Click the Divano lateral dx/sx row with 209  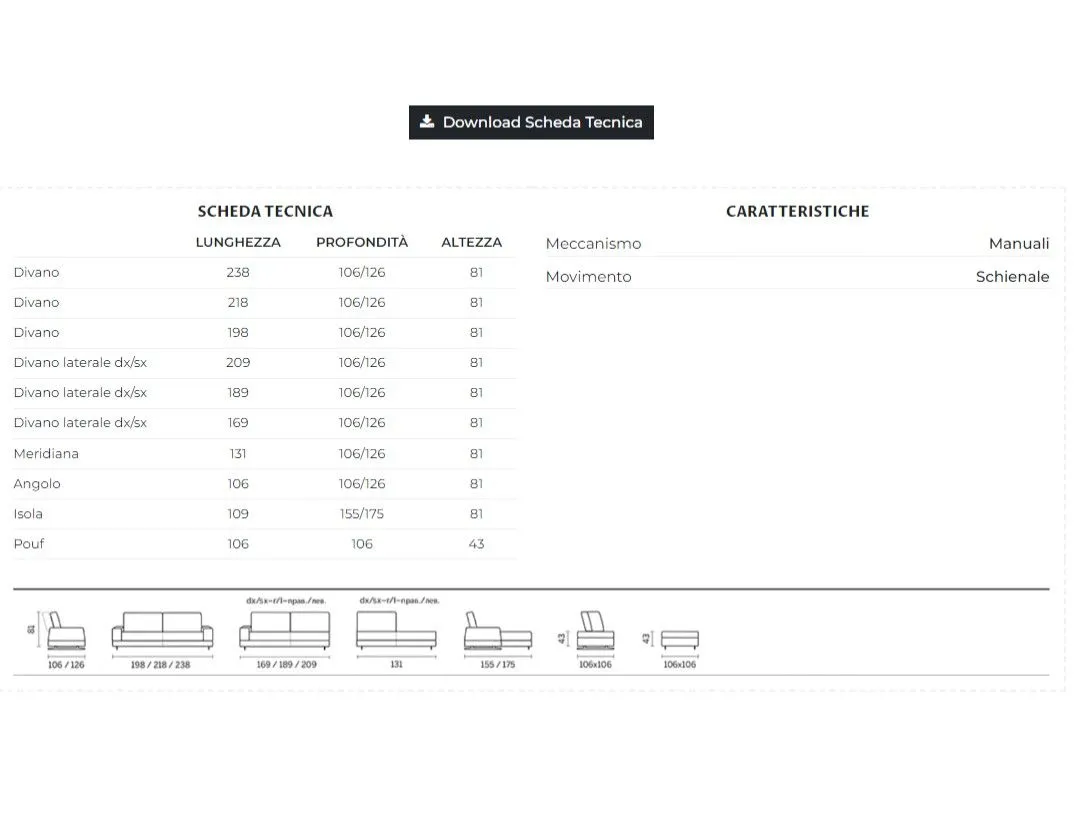(x=264, y=363)
